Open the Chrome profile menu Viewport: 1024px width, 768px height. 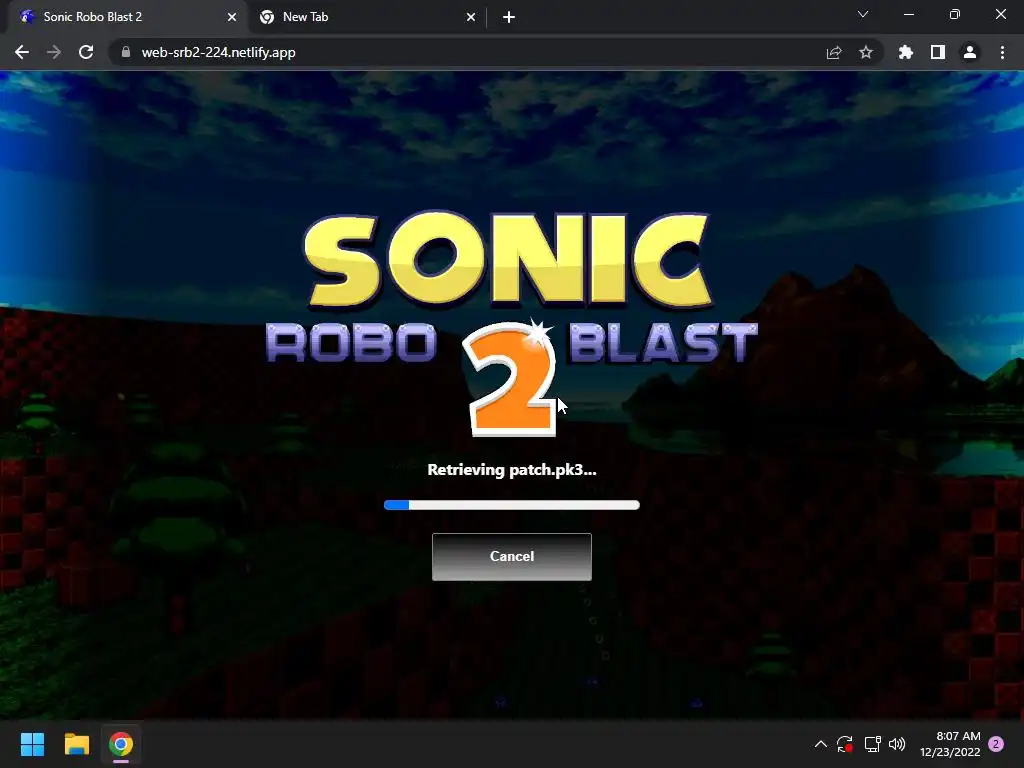click(970, 52)
